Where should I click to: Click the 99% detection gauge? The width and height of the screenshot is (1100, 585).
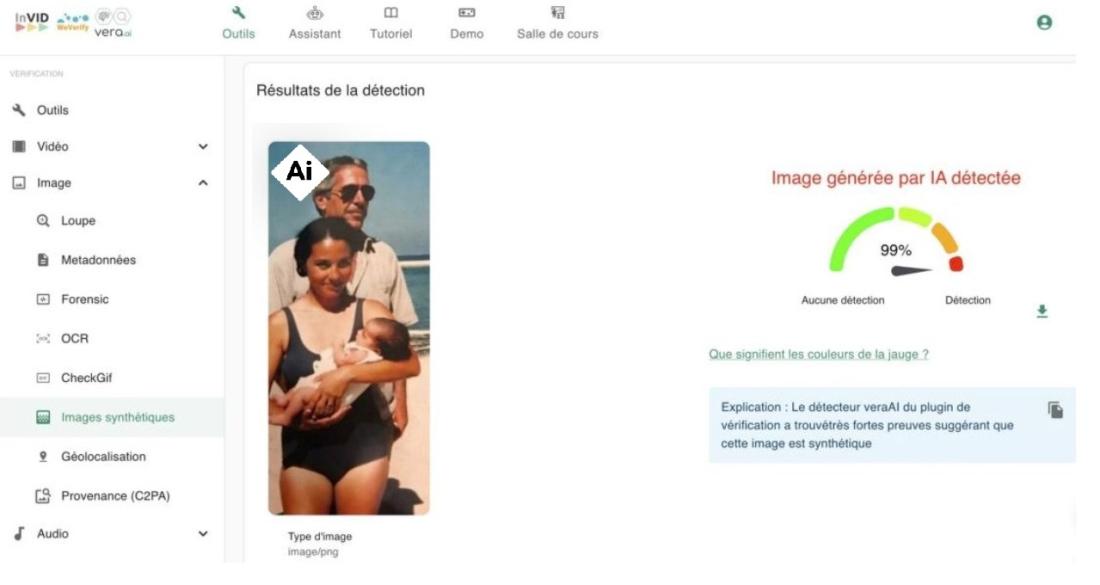pyautogui.click(x=895, y=245)
